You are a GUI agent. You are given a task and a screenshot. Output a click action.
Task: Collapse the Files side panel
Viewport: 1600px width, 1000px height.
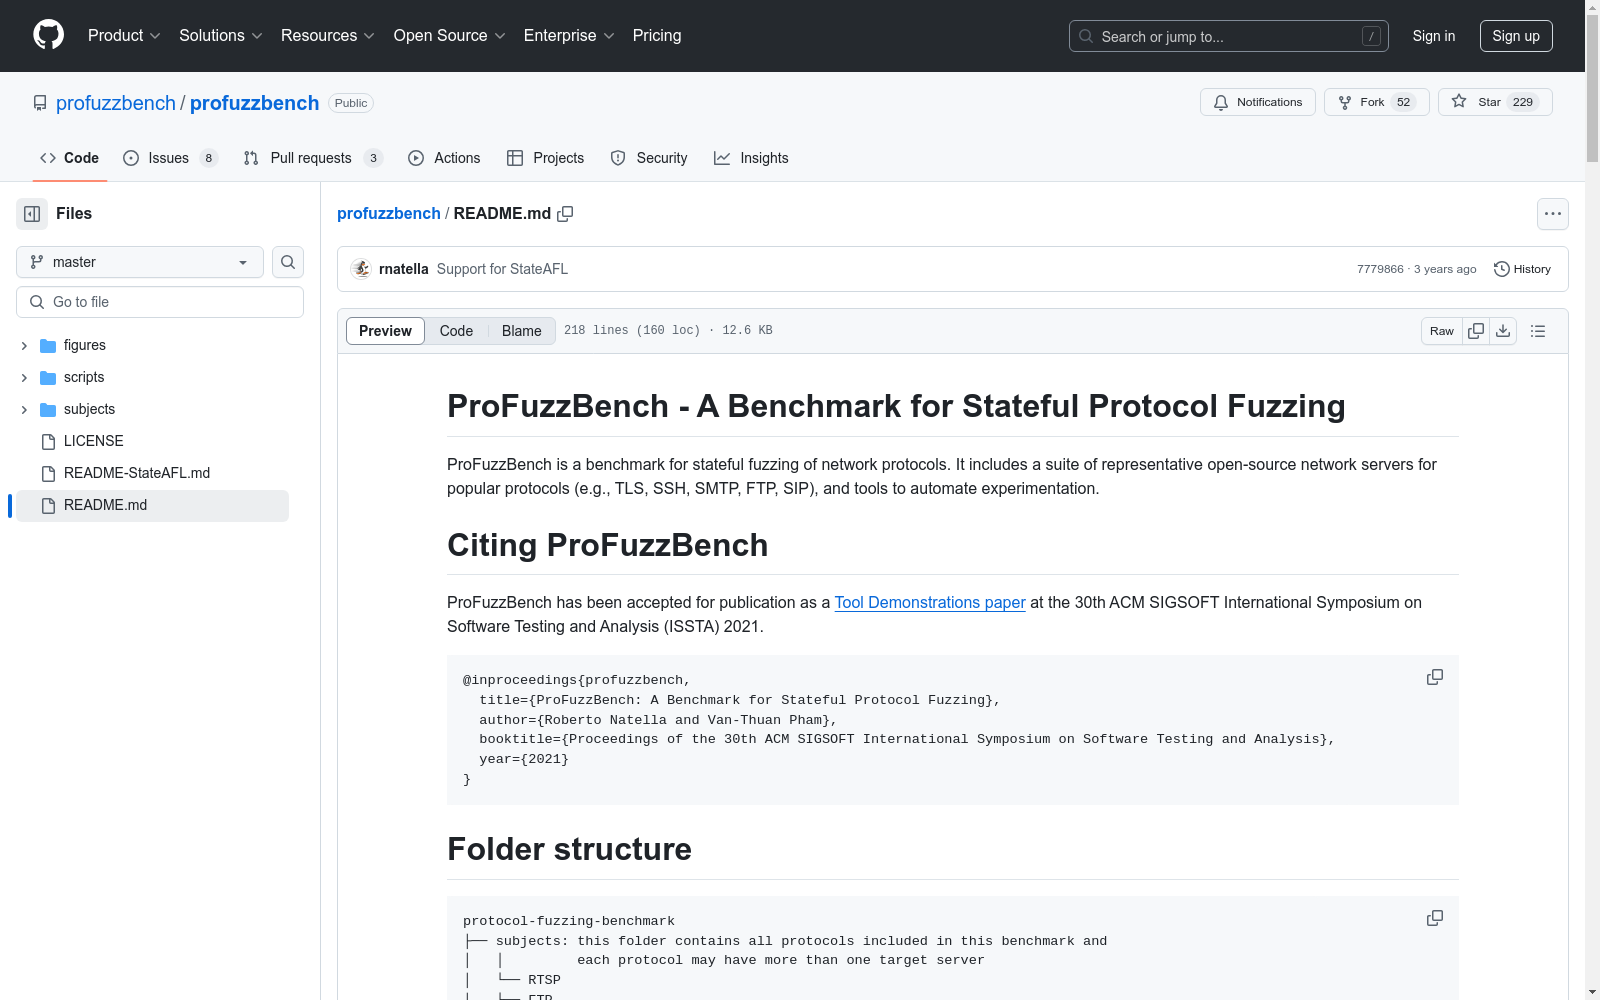[31, 213]
